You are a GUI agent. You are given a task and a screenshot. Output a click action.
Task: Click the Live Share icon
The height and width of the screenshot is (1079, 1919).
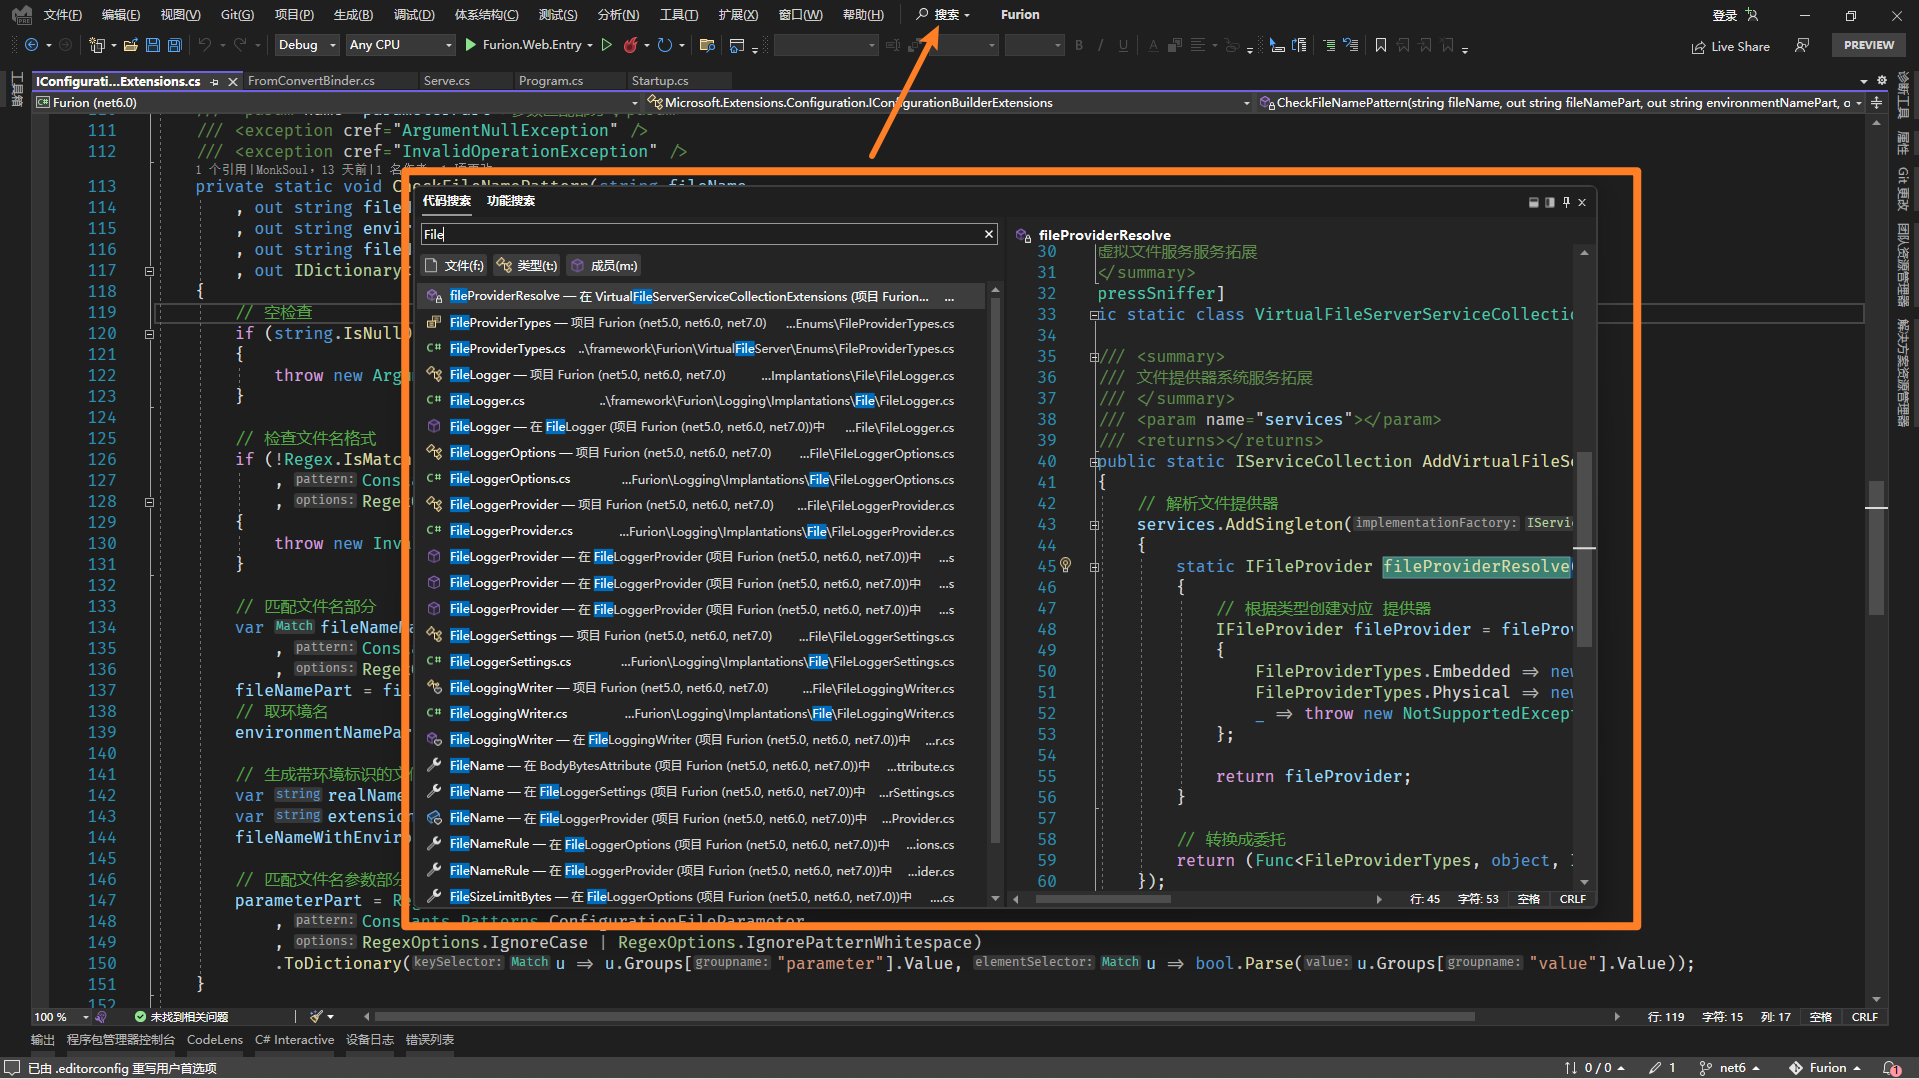pyautogui.click(x=1698, y=47)
